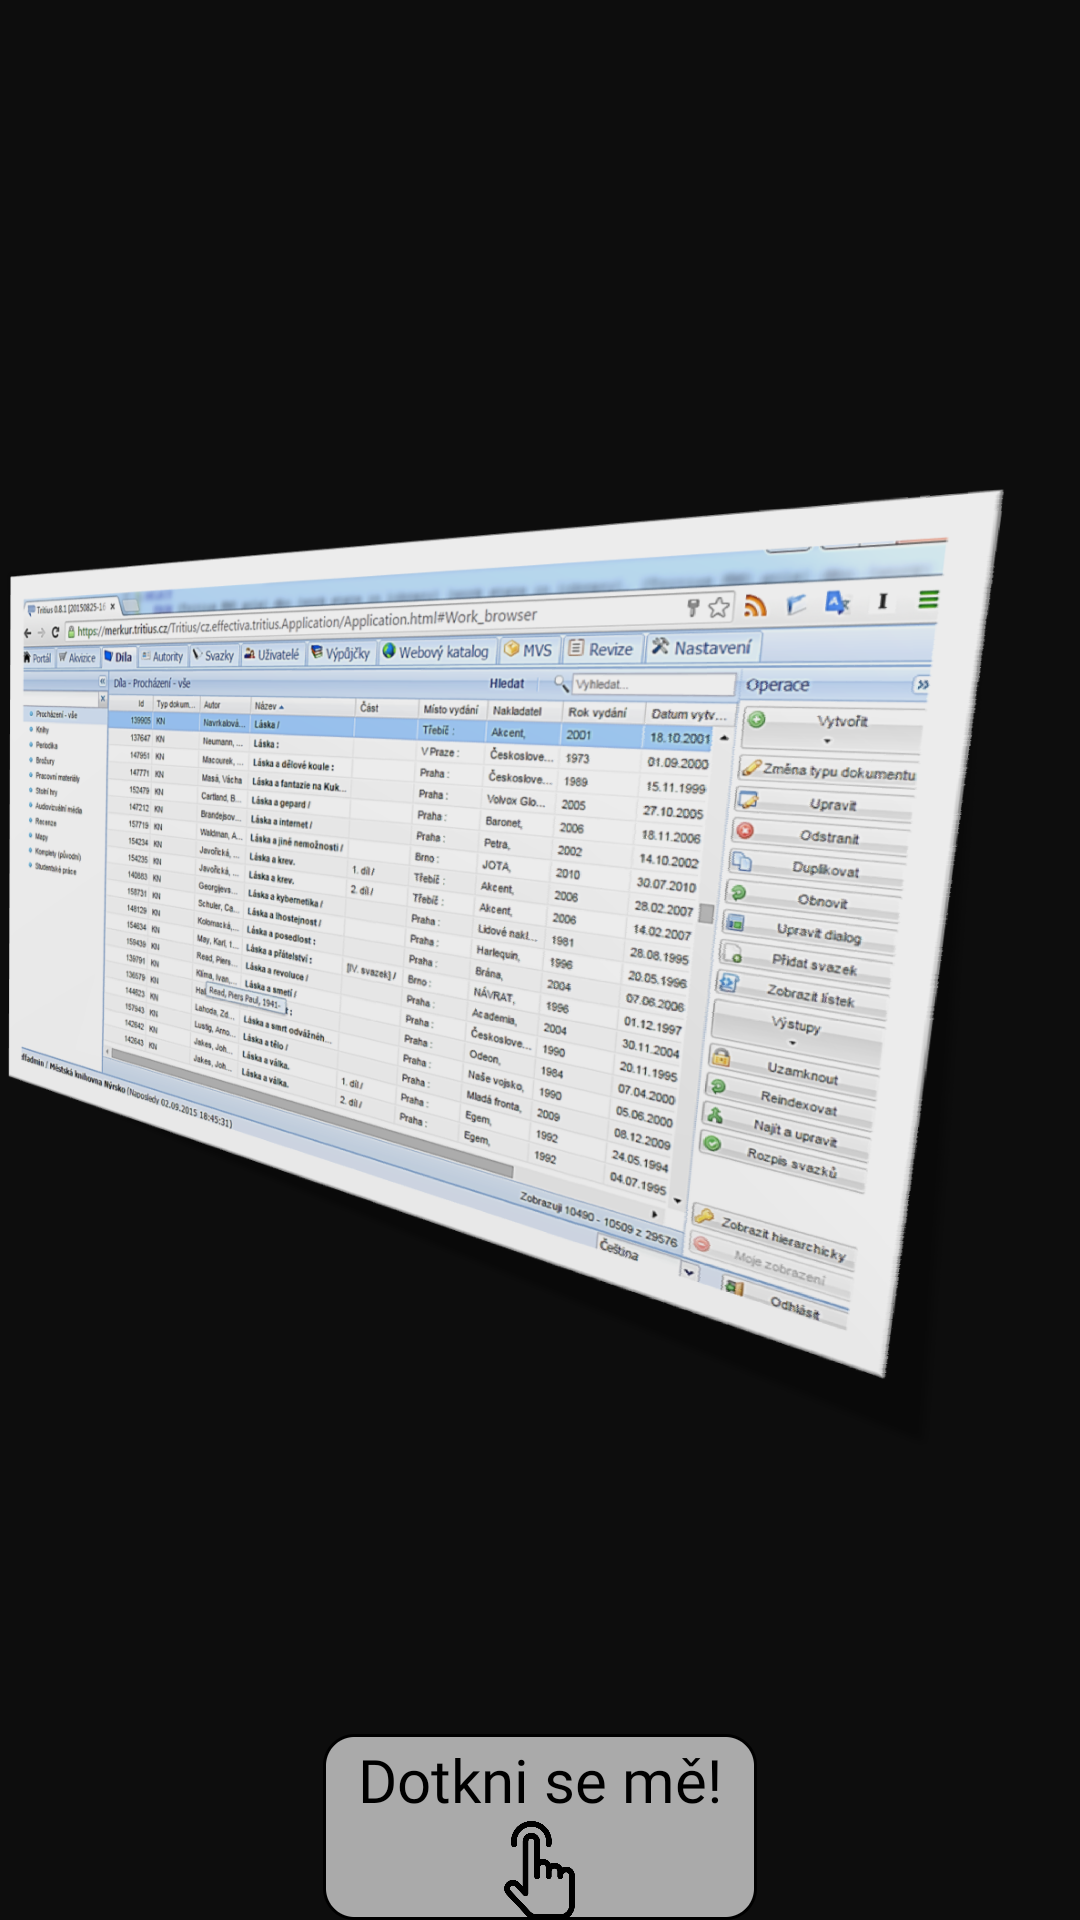Click the icon of 'Zobrazit lístek'
Image resolution: width=1080 pixels, height=1920 pixels.
(x=729, y=983)
